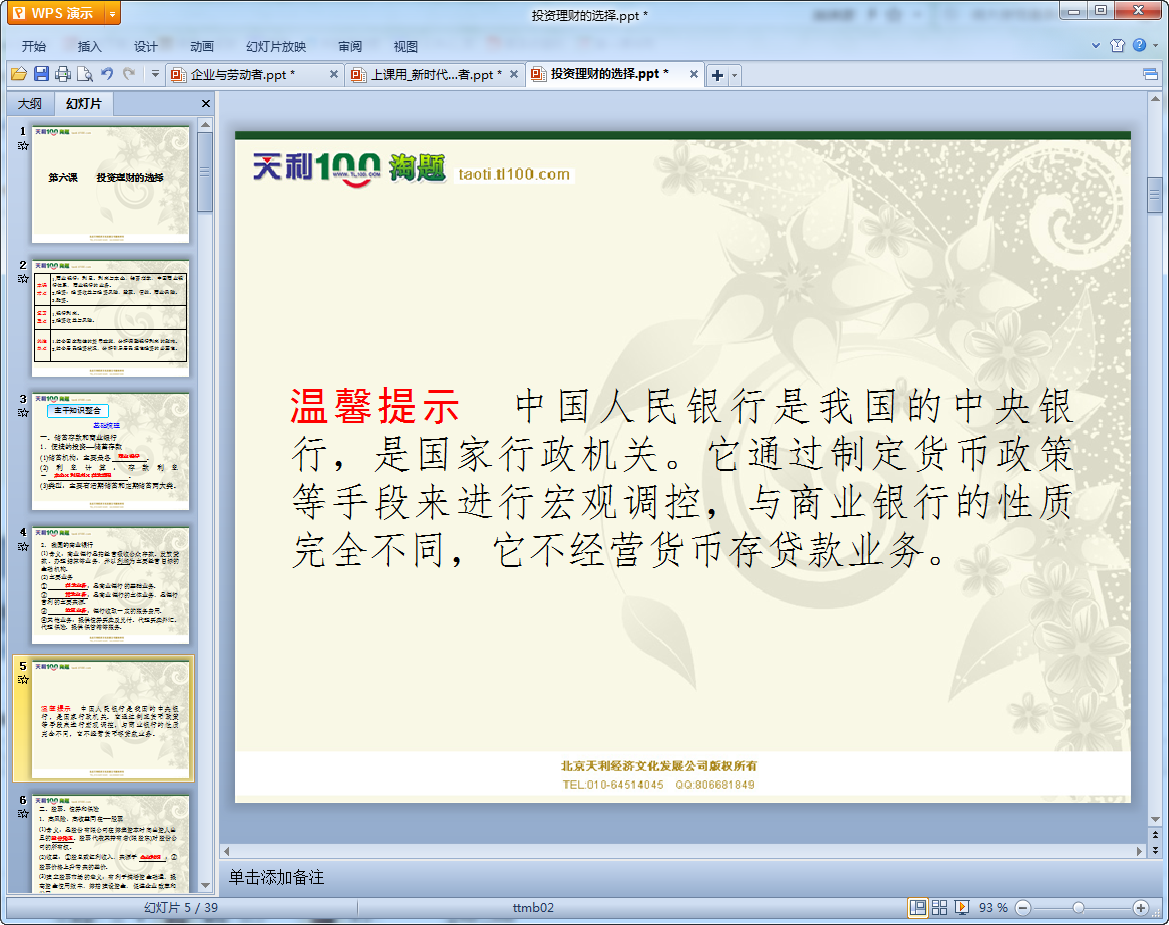
Task: Click the taoti.tl100.com text on slide
Action: coord(514,174)
